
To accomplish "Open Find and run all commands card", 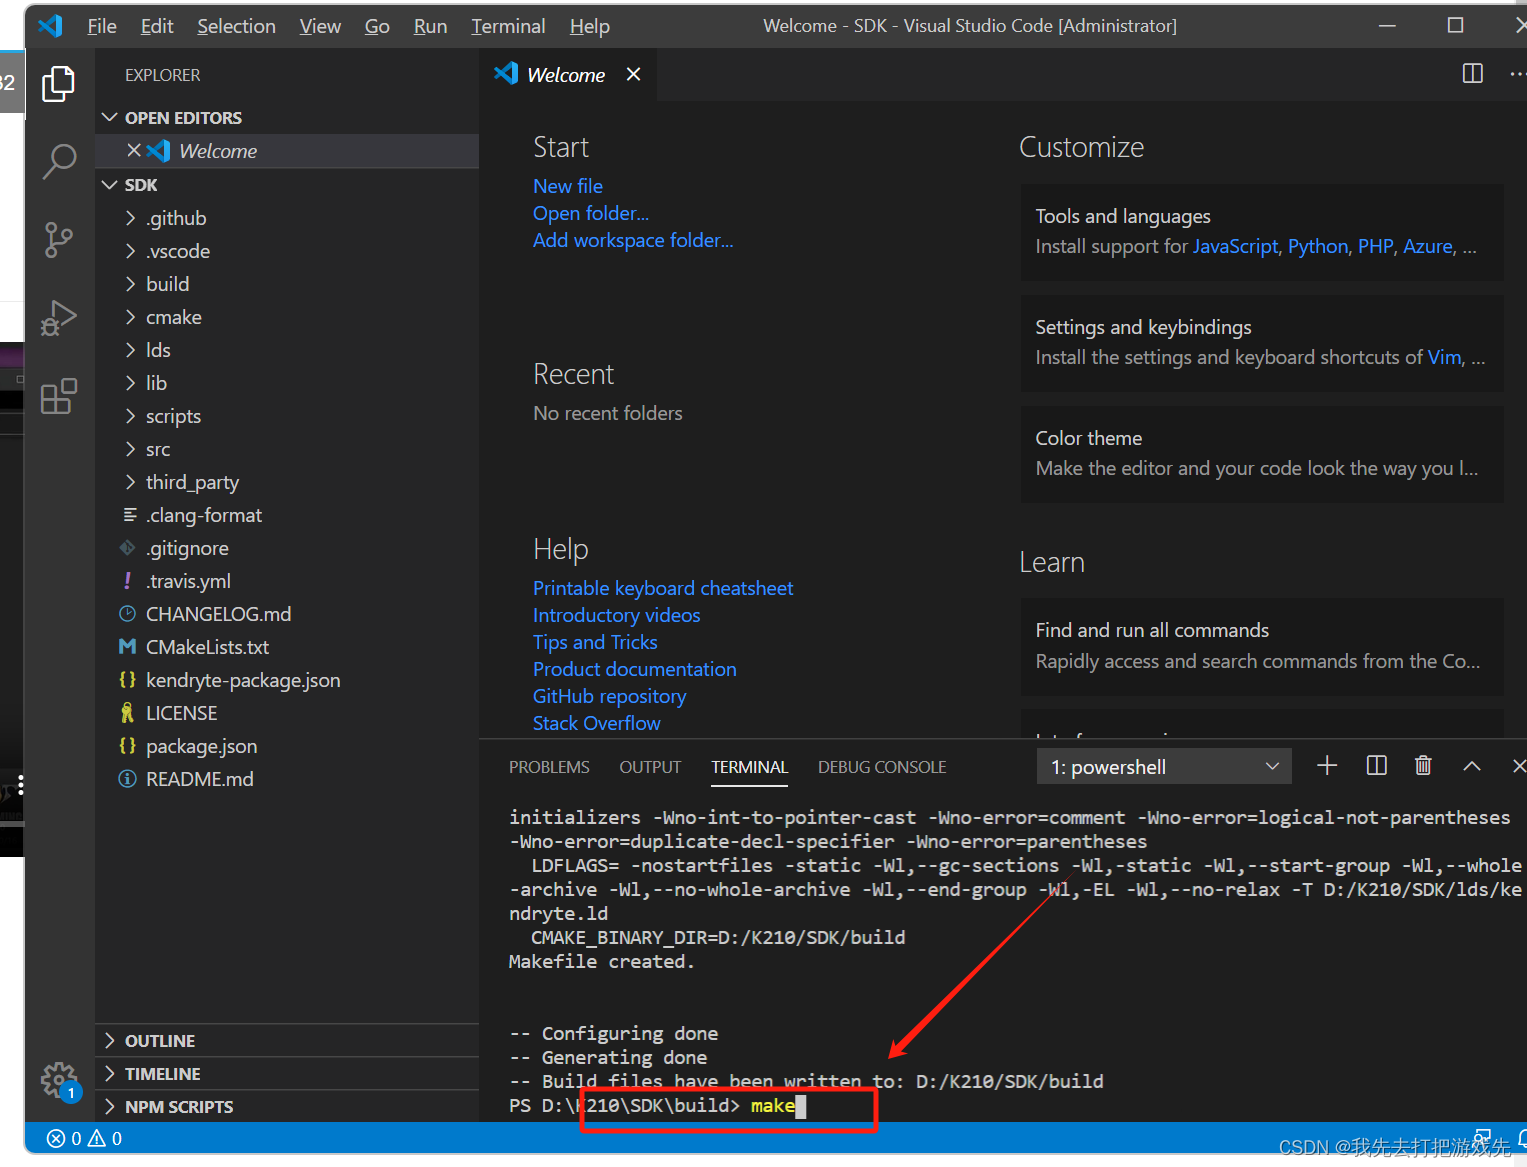I will pos(1262,646).
